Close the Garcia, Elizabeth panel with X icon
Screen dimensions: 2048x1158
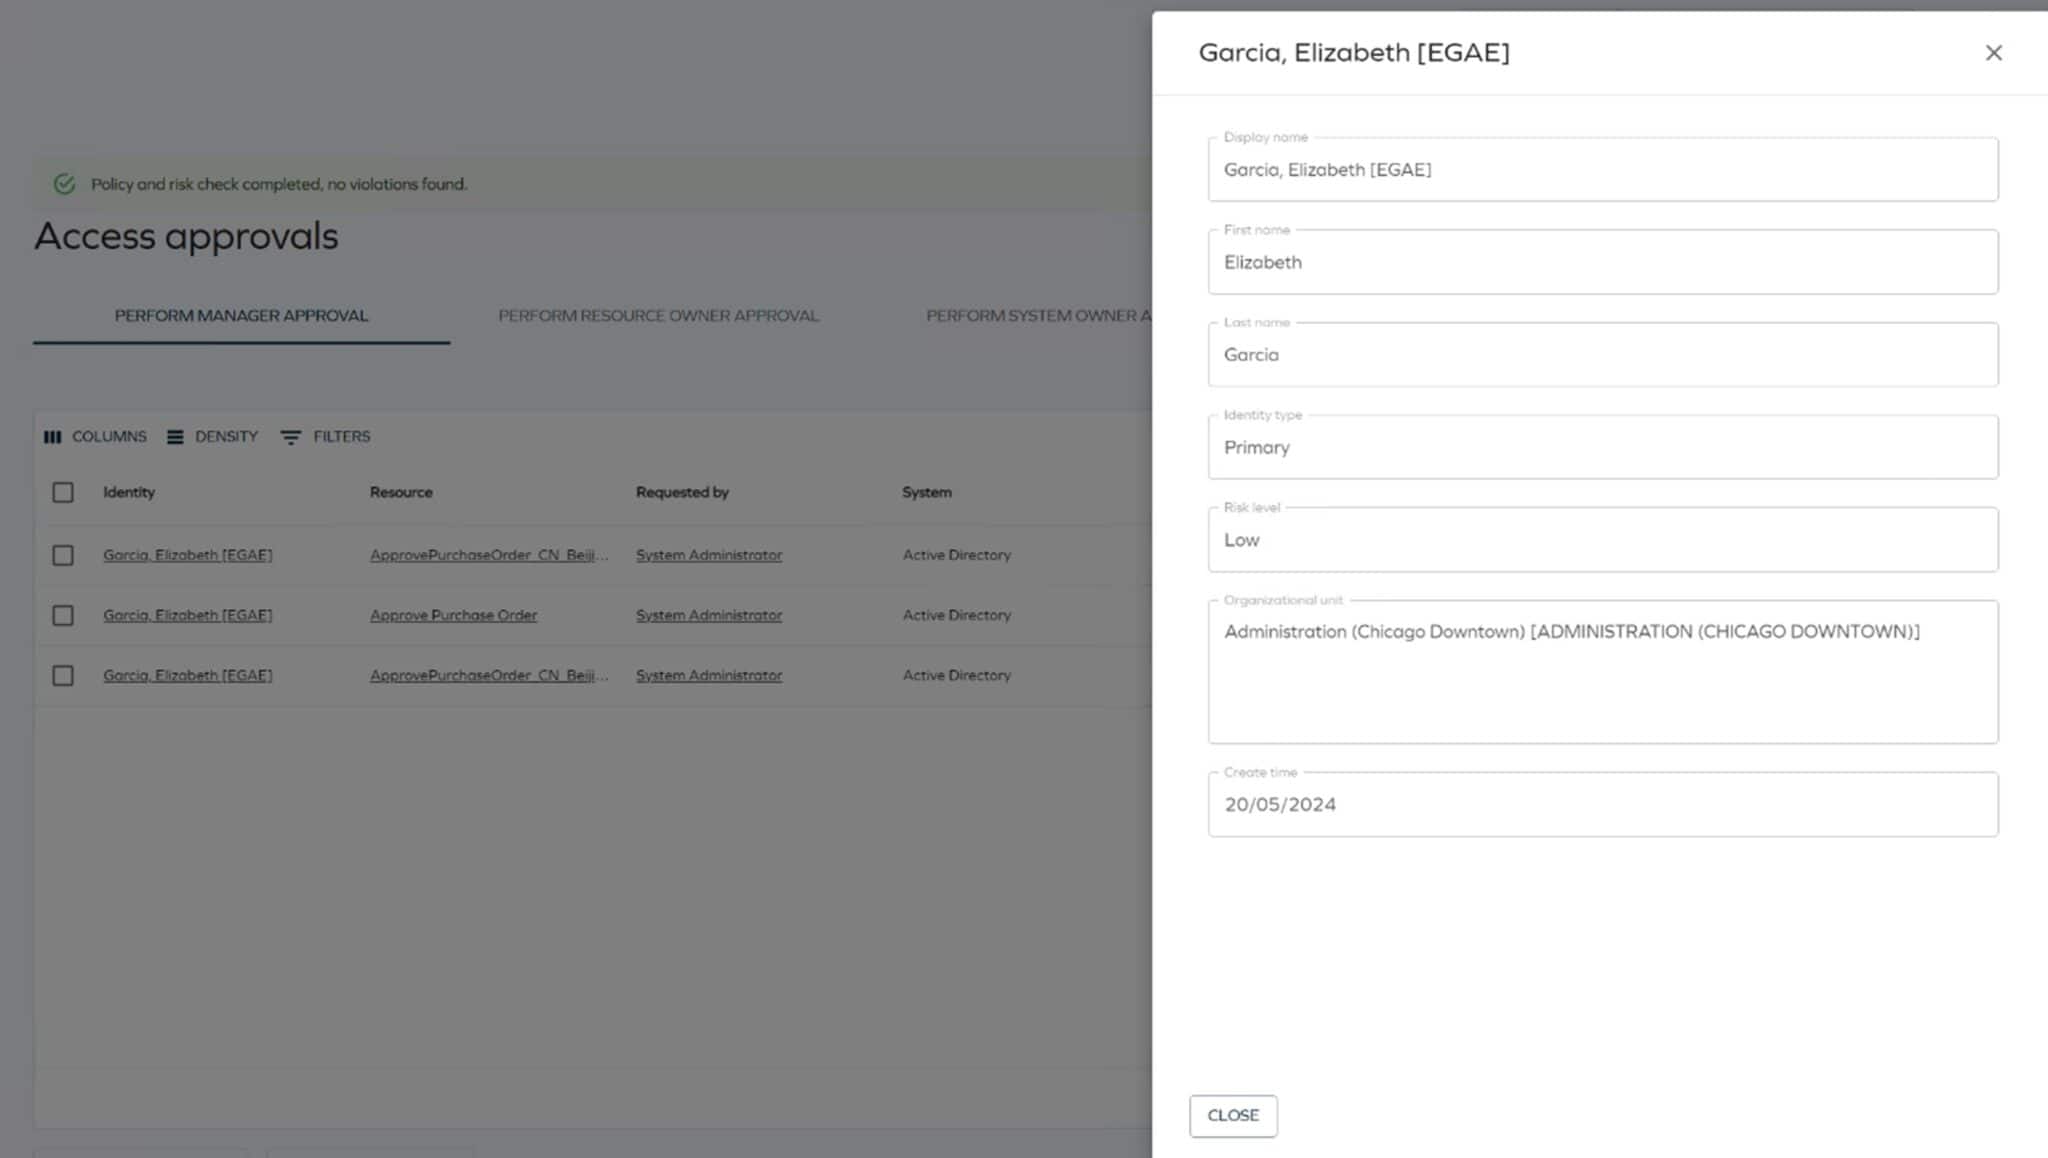point(1993,53)
